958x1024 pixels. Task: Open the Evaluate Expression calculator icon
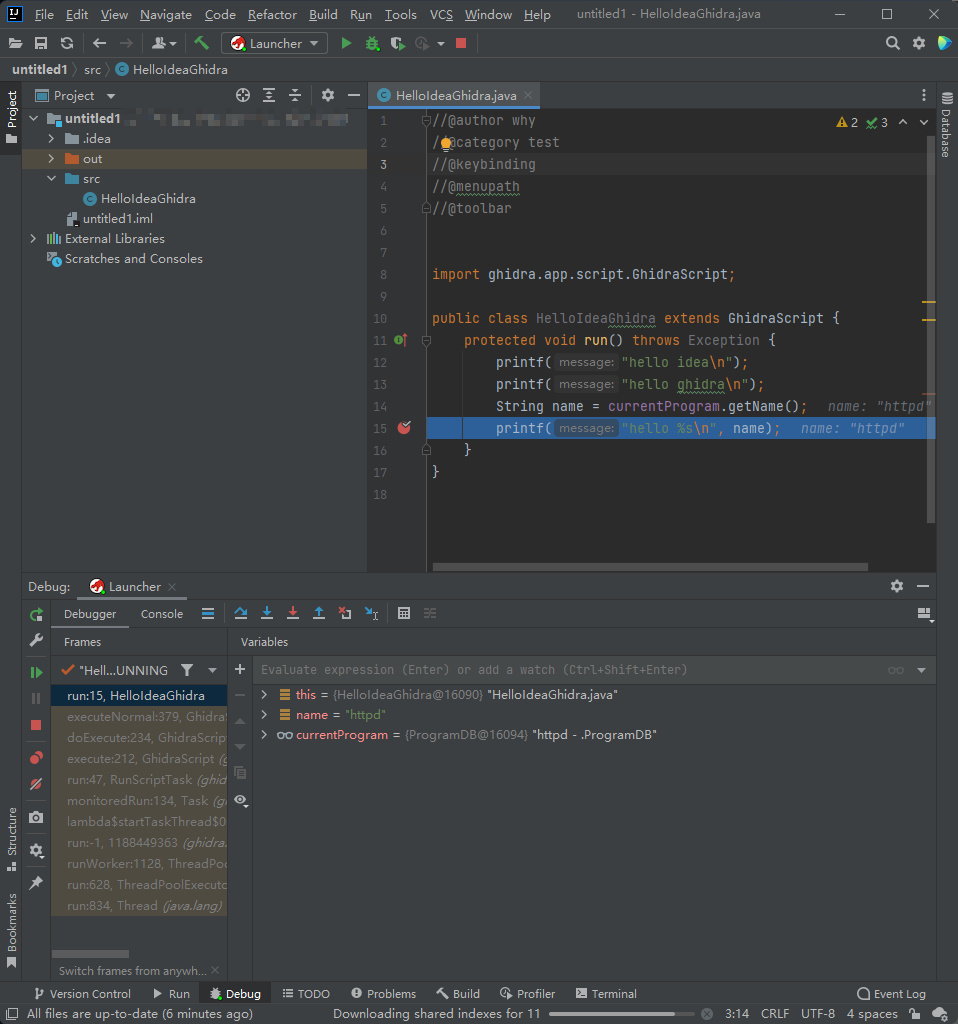pos(403,613)
